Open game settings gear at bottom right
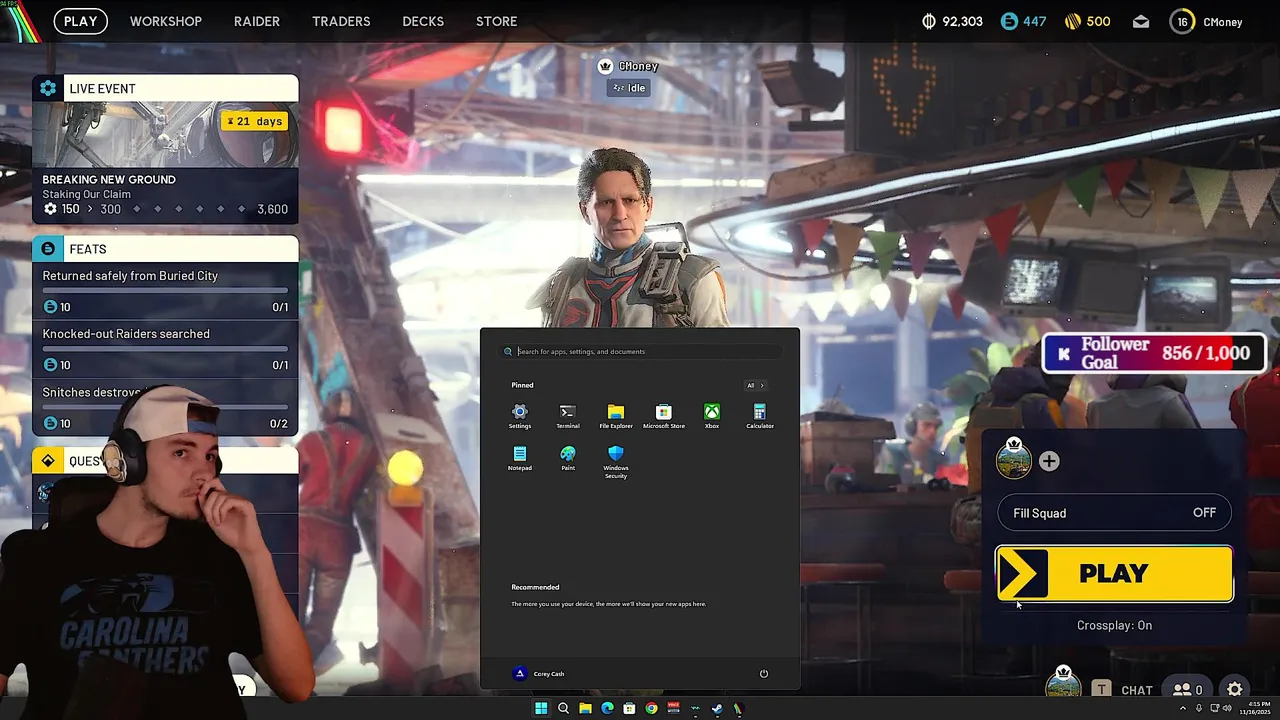Screen dimensions: 1280x720 (x=1235, y=689)
